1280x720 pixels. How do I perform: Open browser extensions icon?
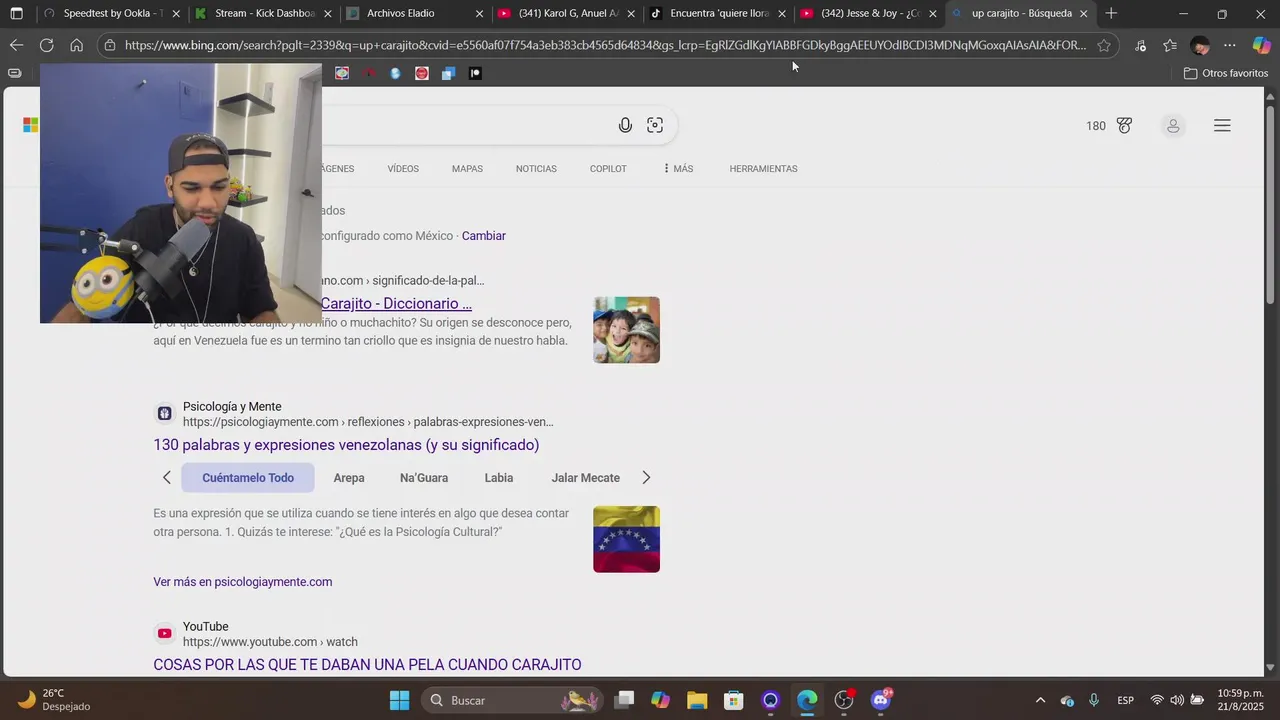[1141, 45]
